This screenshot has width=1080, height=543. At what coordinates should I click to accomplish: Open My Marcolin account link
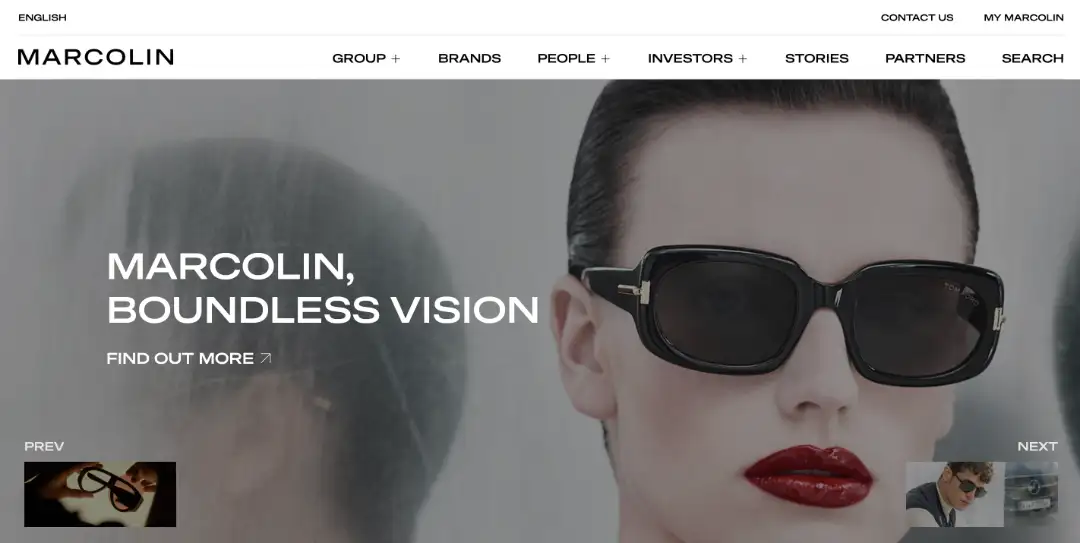click(x=1024, y=17)
